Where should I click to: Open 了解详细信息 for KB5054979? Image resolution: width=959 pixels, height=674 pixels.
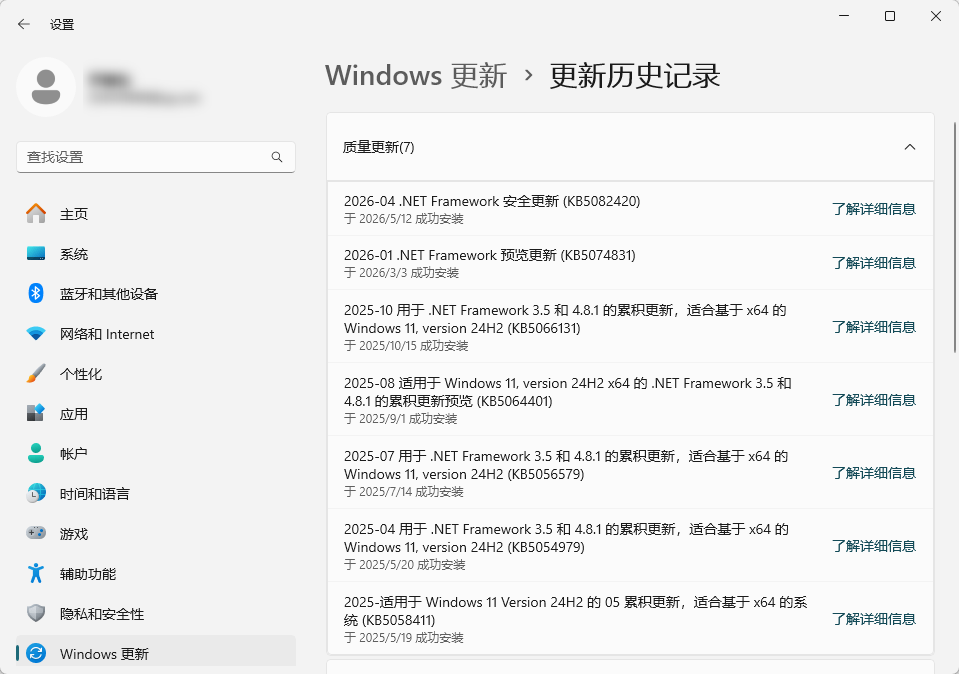pos(873,546)
